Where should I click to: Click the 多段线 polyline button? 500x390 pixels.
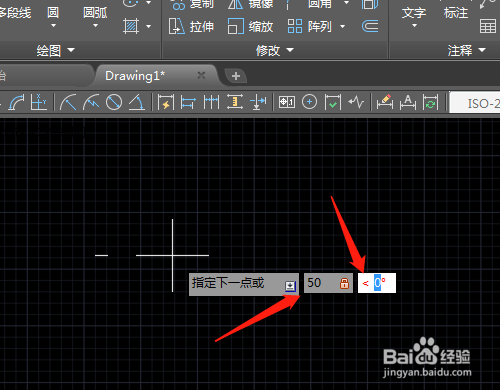15,13
